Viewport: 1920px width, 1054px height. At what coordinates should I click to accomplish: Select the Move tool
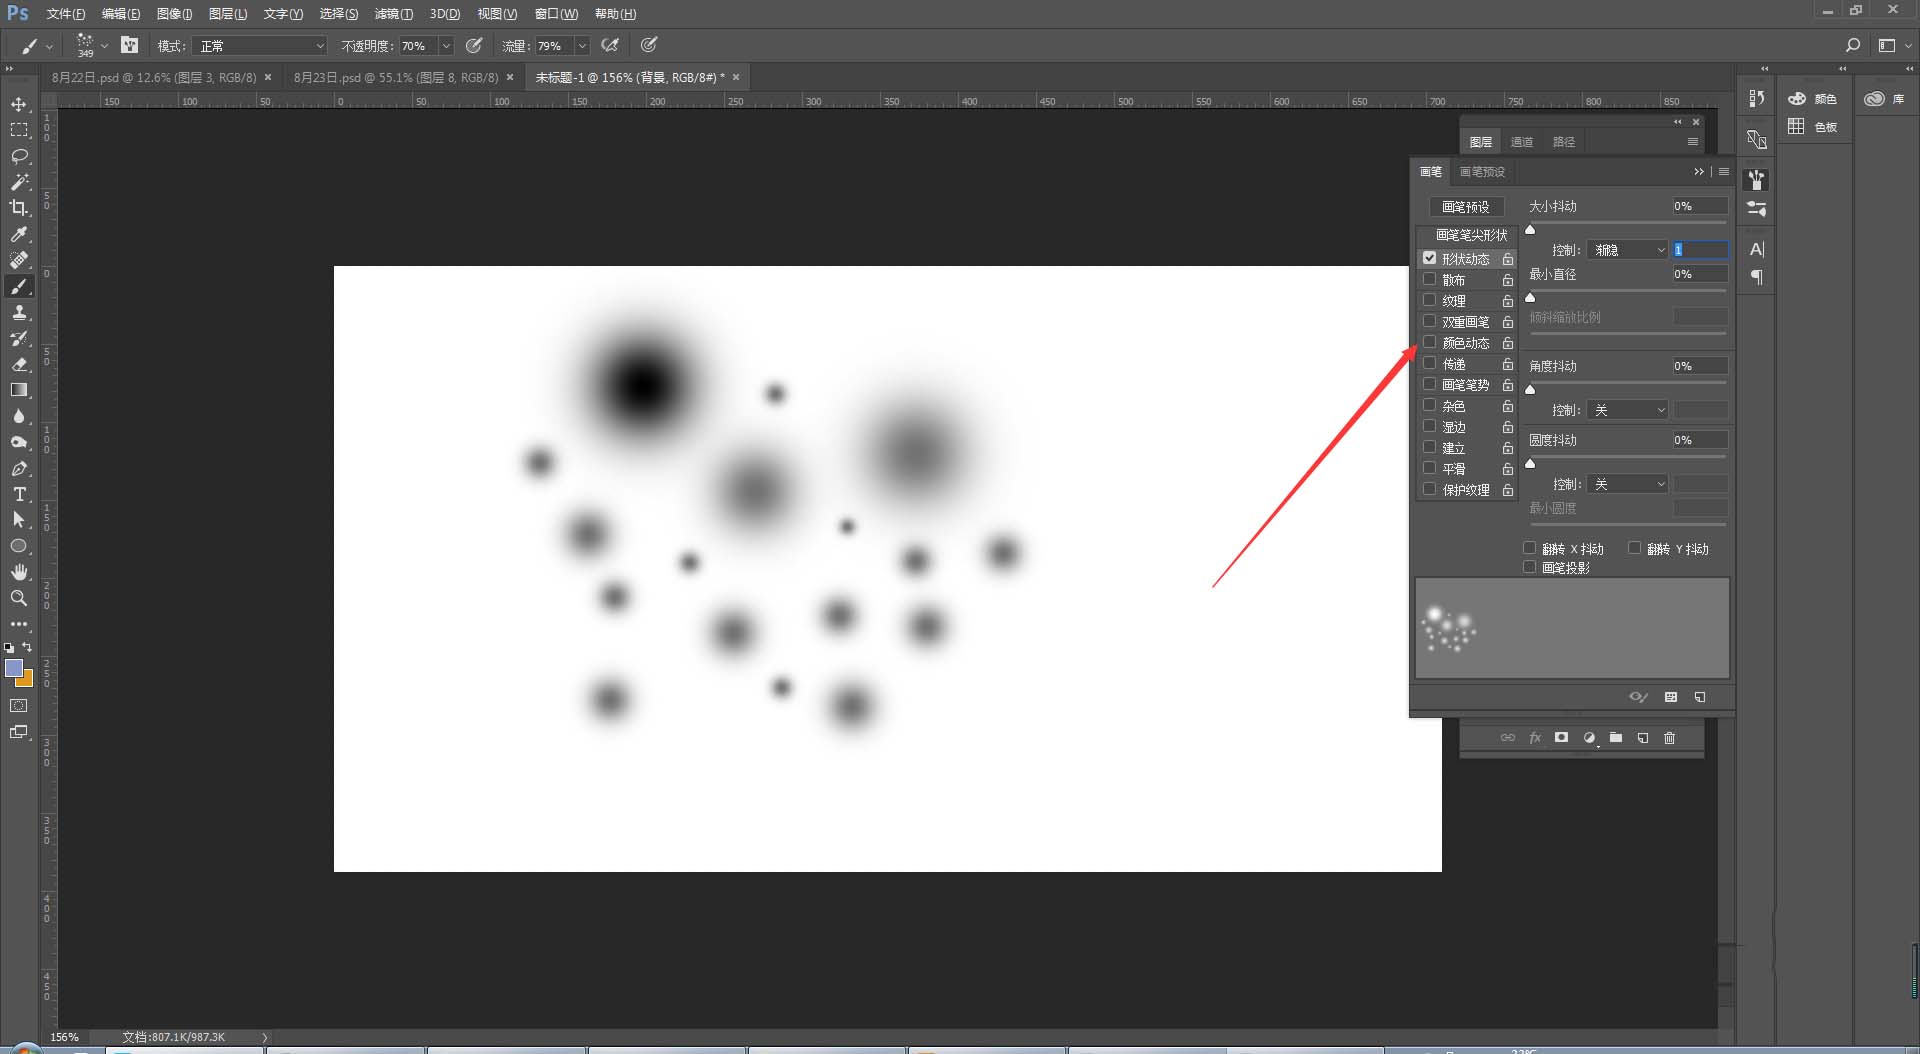pos(19,104)
